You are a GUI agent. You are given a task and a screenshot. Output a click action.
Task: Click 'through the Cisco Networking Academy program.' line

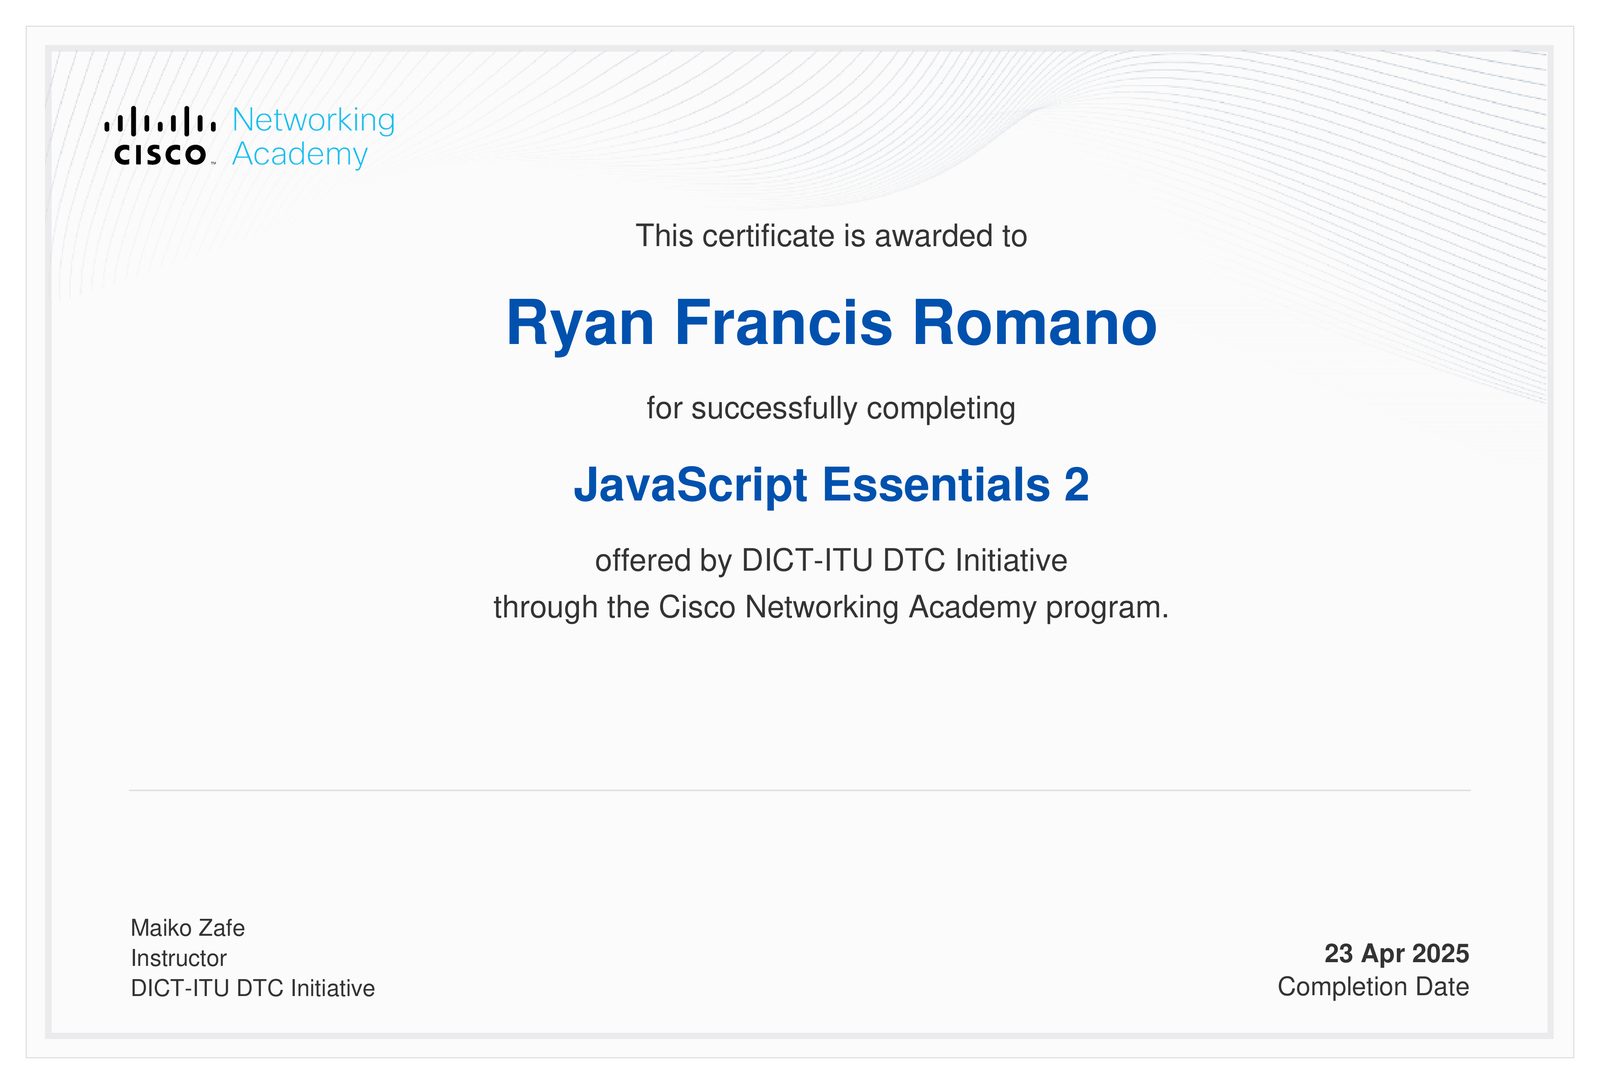831,607
